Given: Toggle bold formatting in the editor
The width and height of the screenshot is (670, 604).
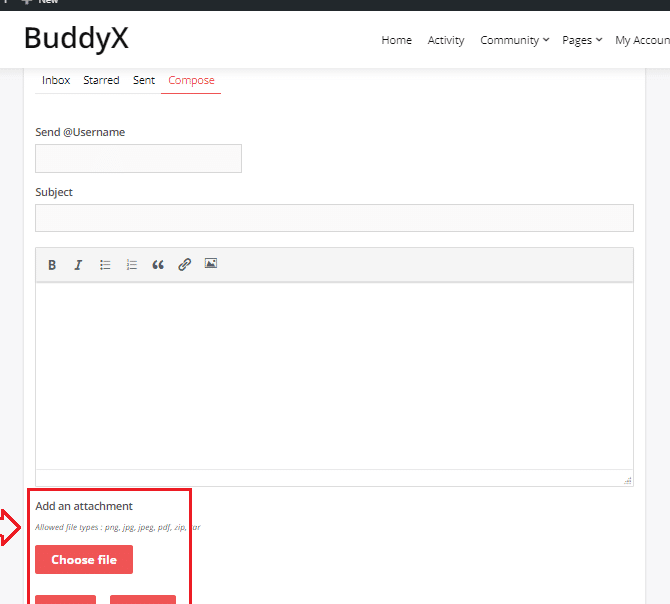Looking at the screenshot, I should [x=52, y=265].
